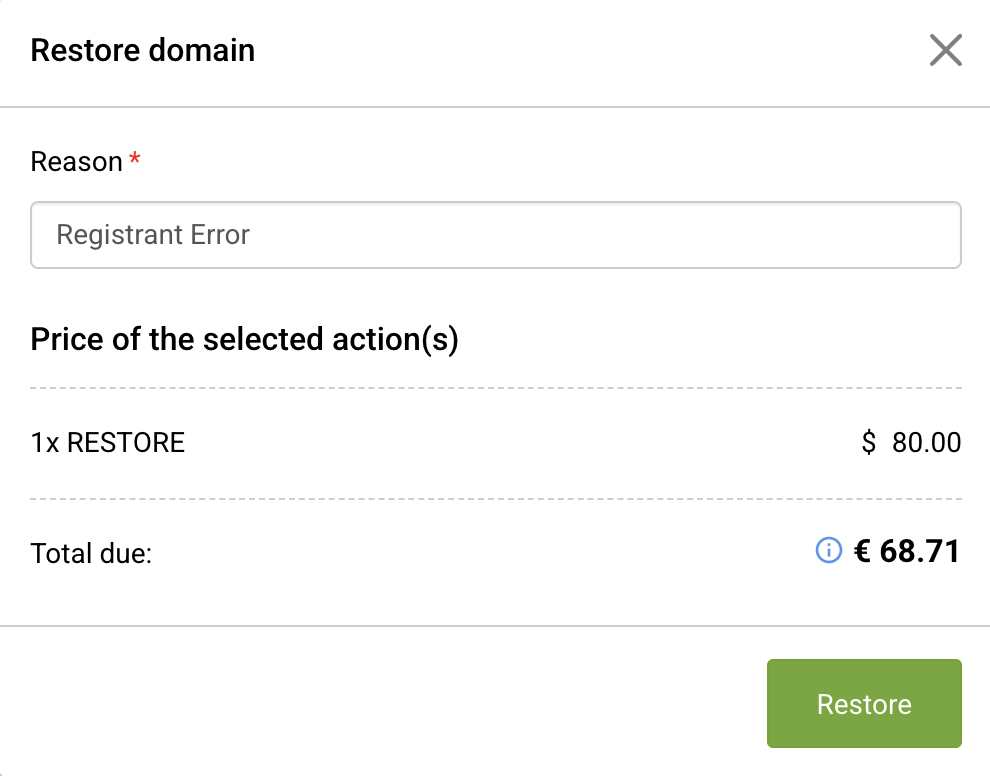Click the euro currency symbol

point(862,551)
